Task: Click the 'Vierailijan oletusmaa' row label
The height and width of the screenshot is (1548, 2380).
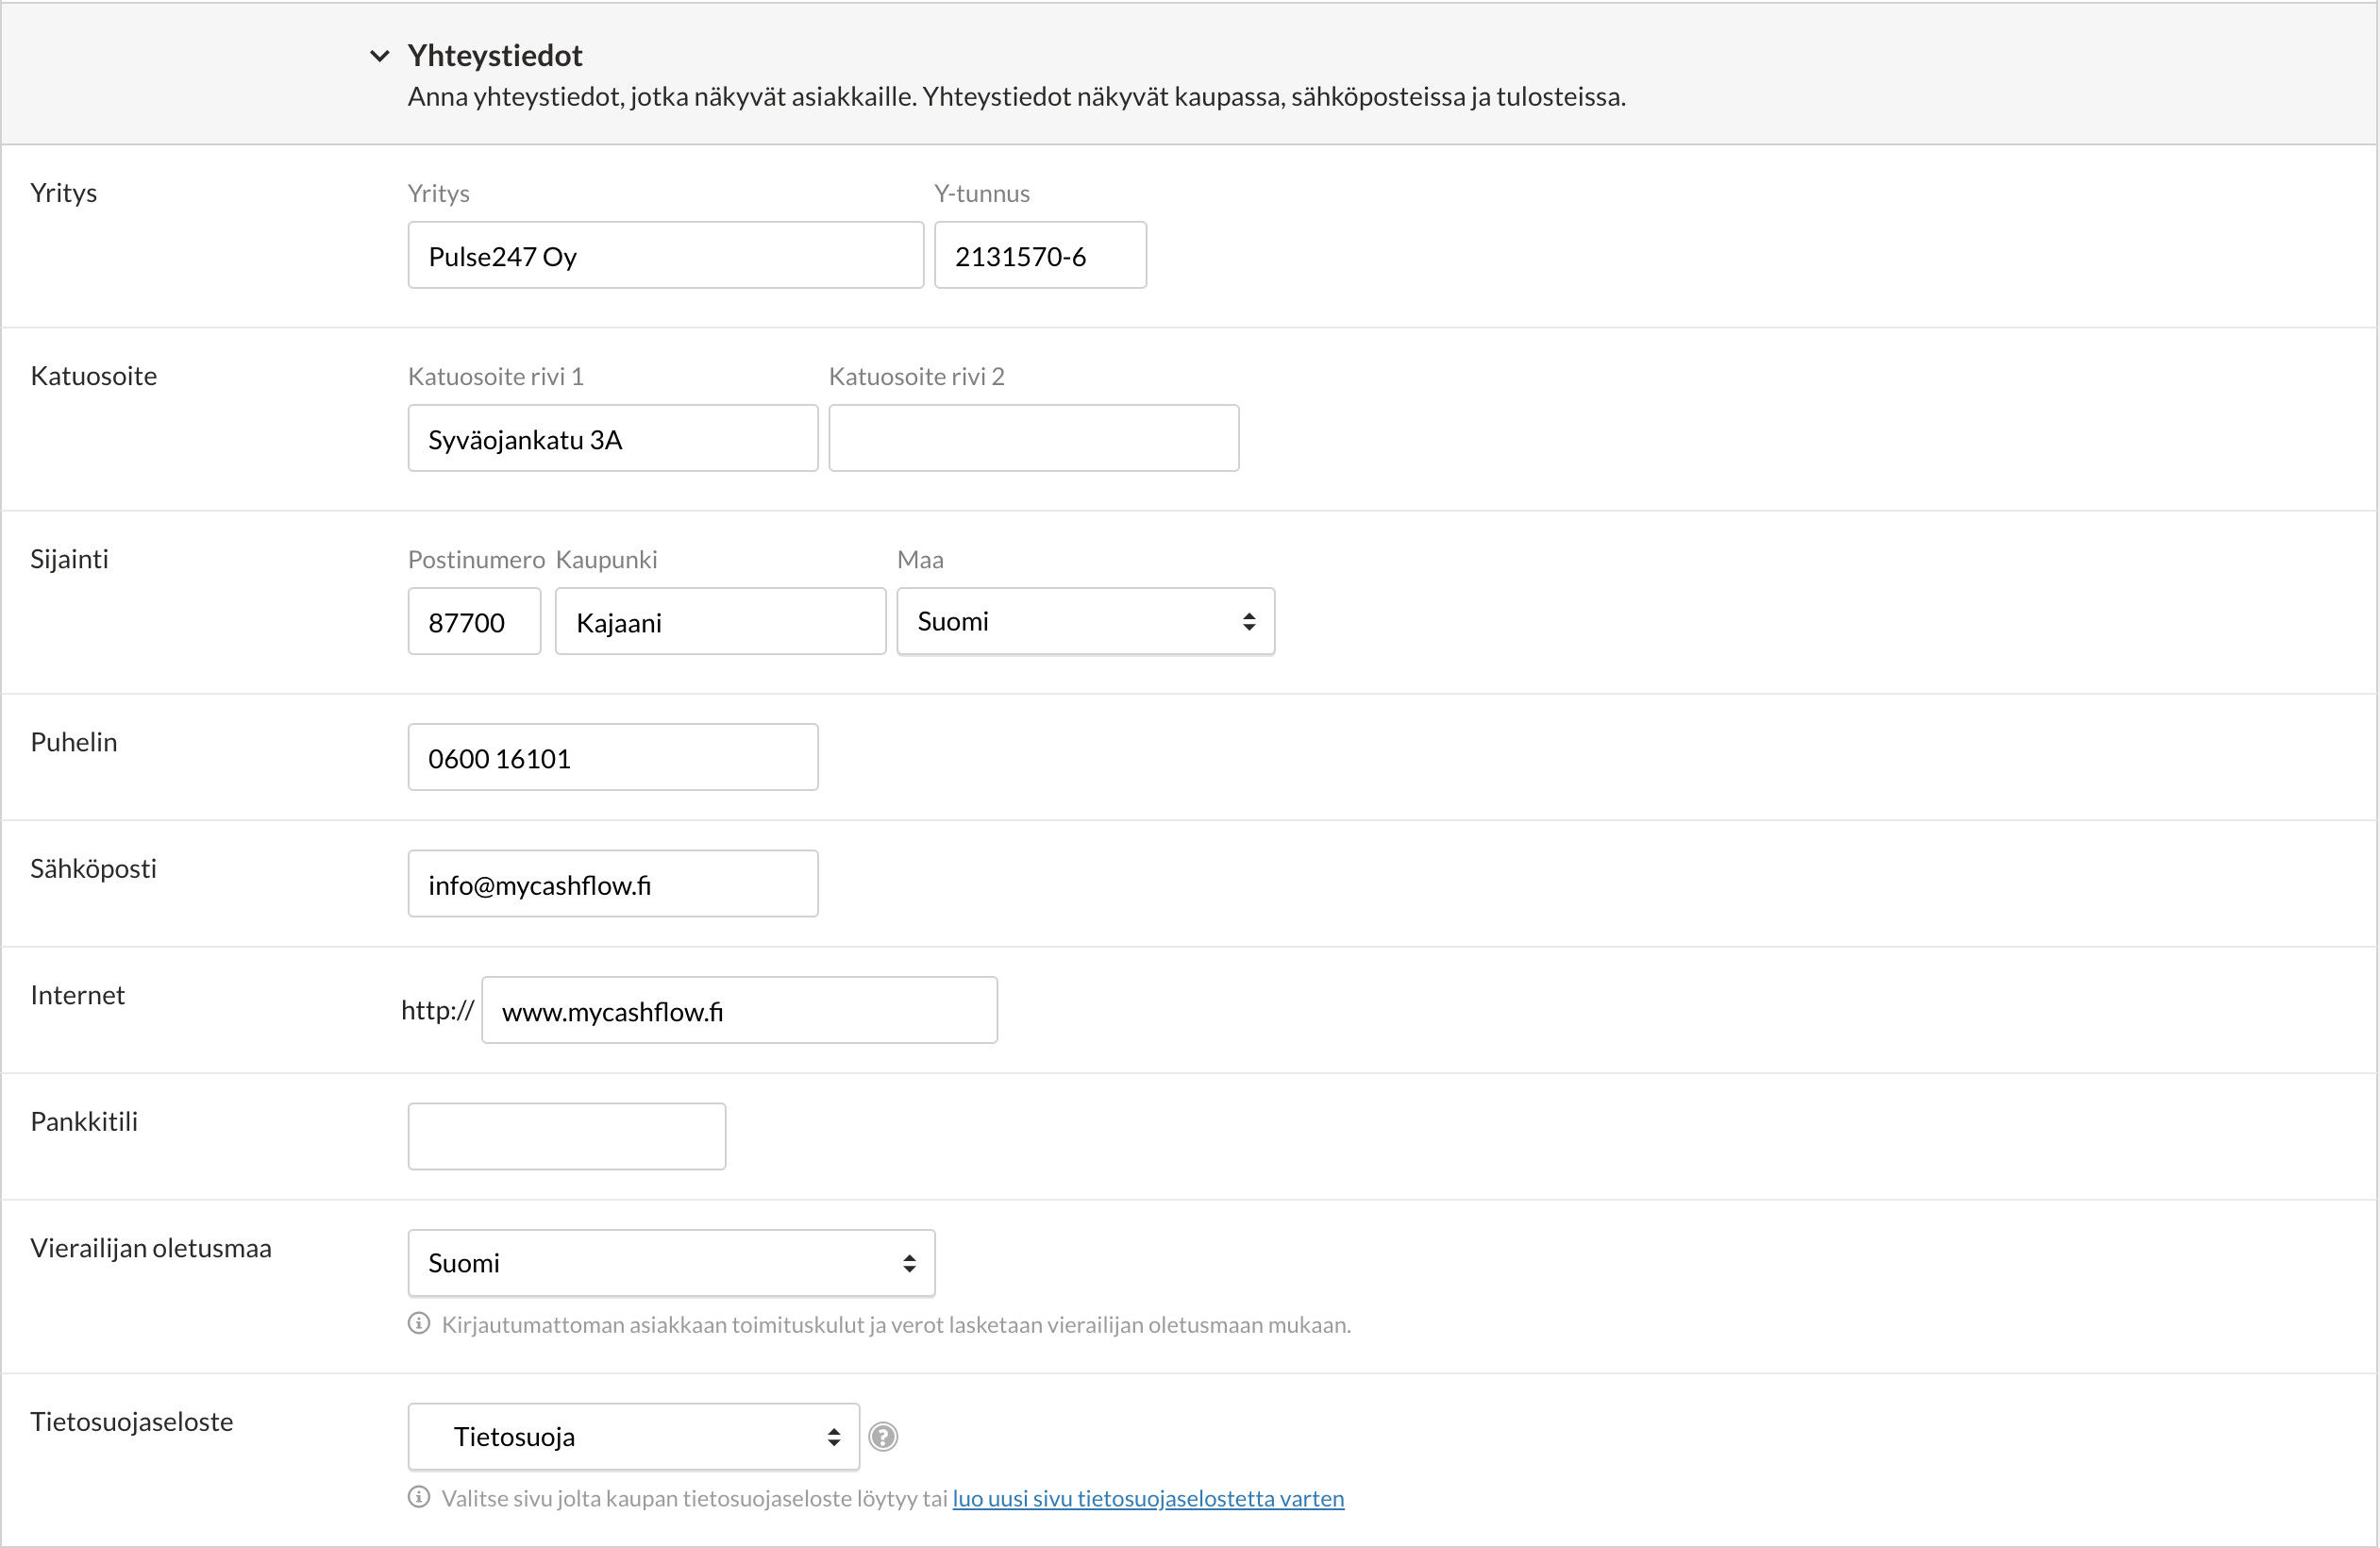Action: 151,1248
